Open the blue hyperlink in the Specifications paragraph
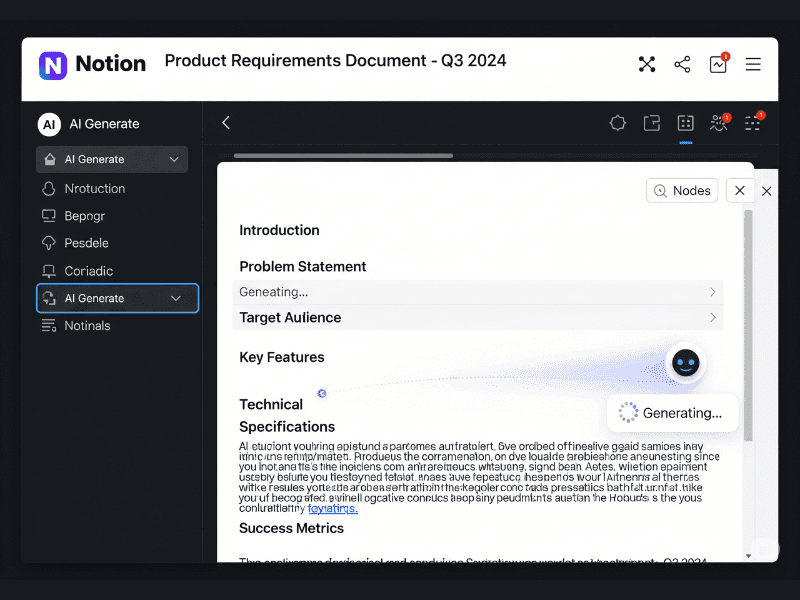800x600 pixels. 333,508
